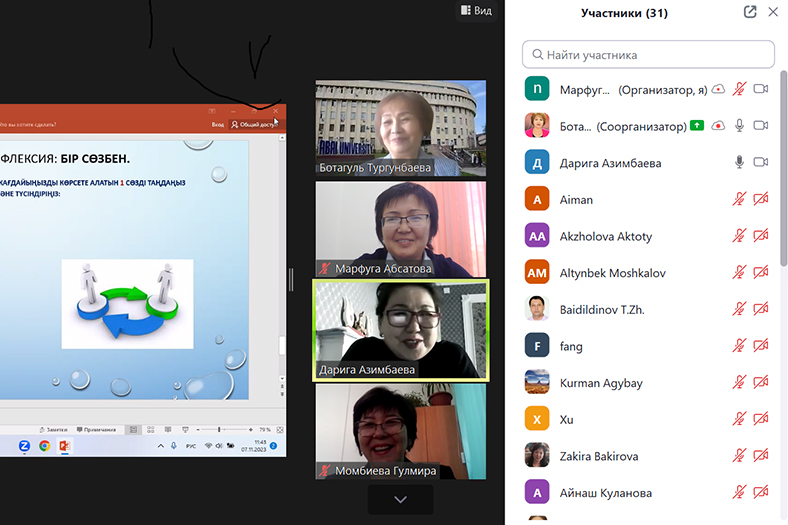Click Дарига Азимбаева's microphone icon in list

coord(739,162)
